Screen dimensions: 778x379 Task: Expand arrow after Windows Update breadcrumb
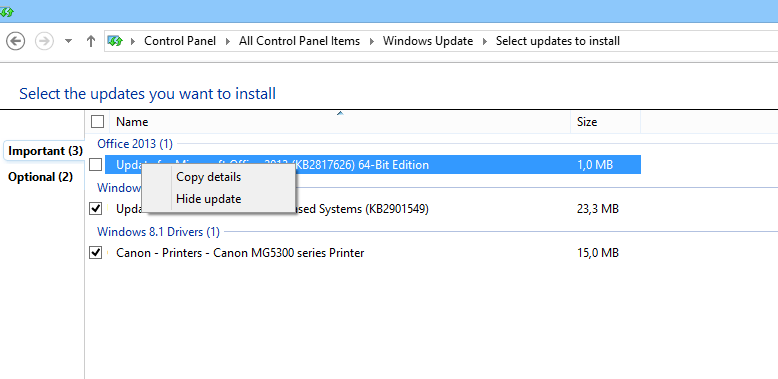click(485, 41)
